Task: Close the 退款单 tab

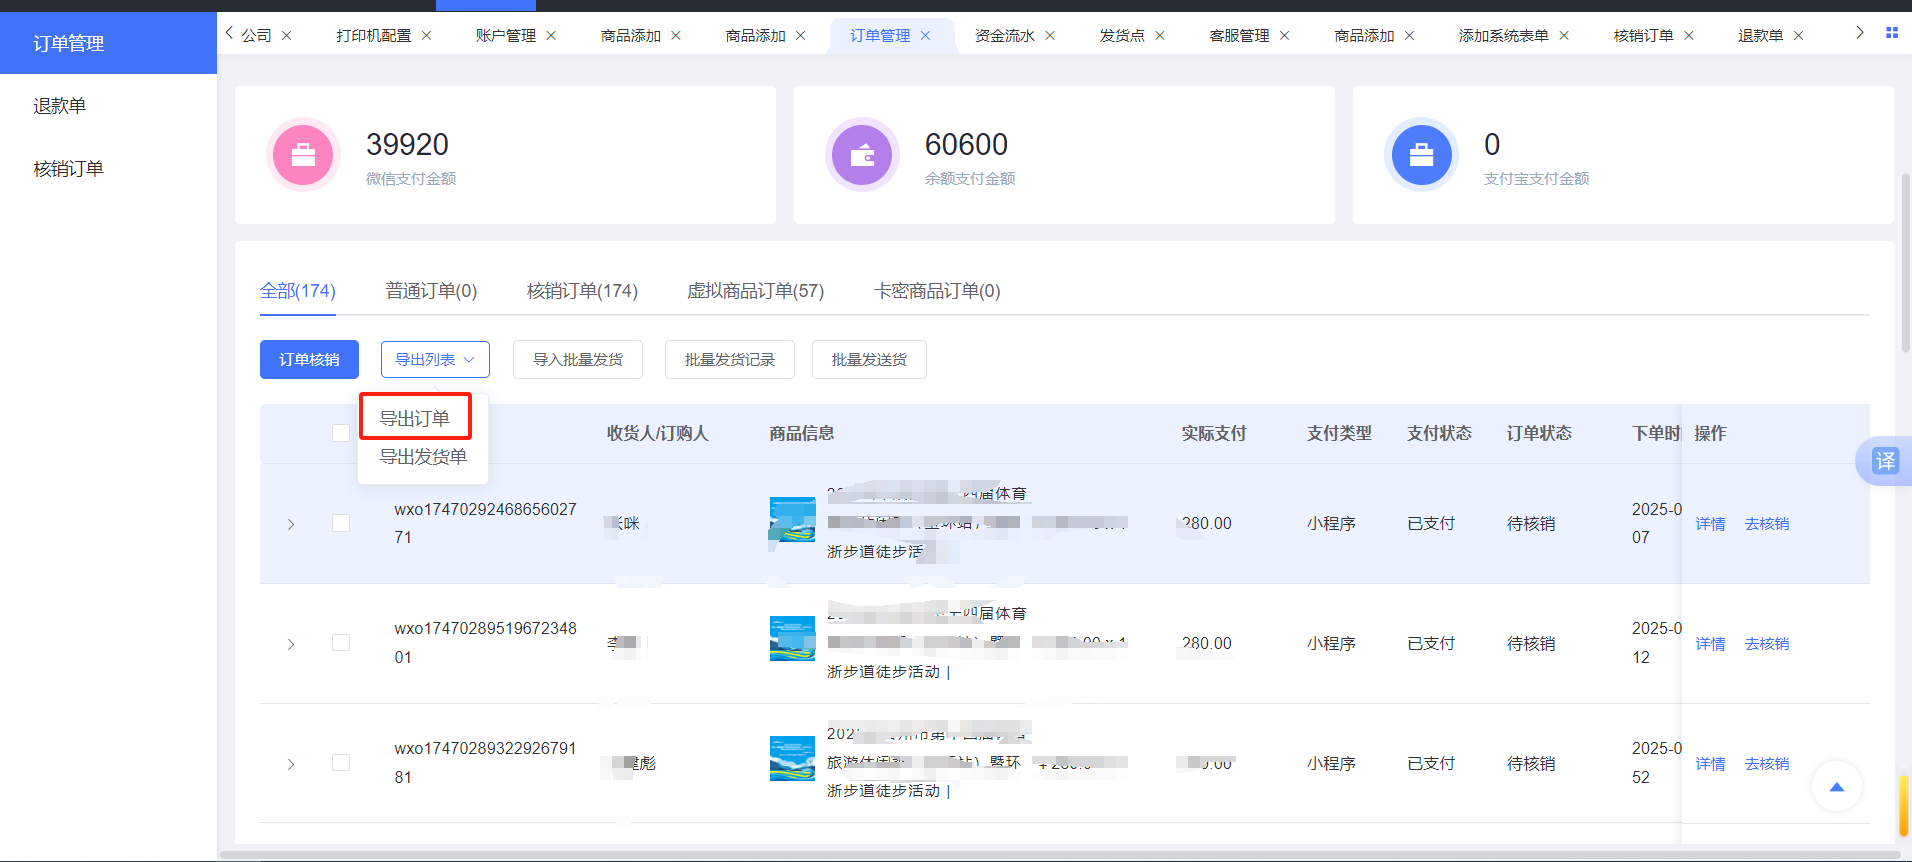Action: pos(1798,35)
